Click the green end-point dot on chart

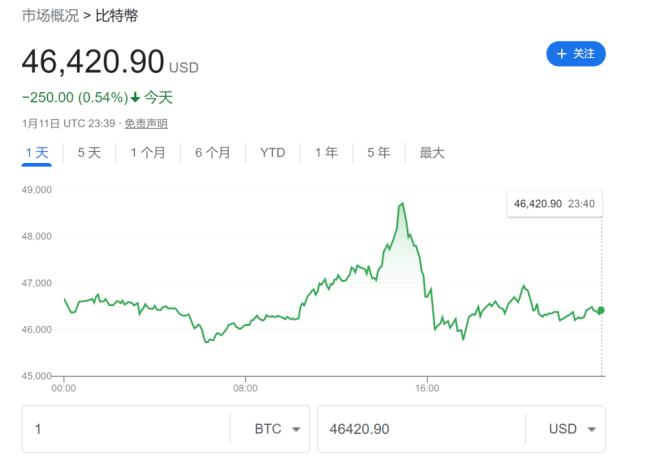601,310
